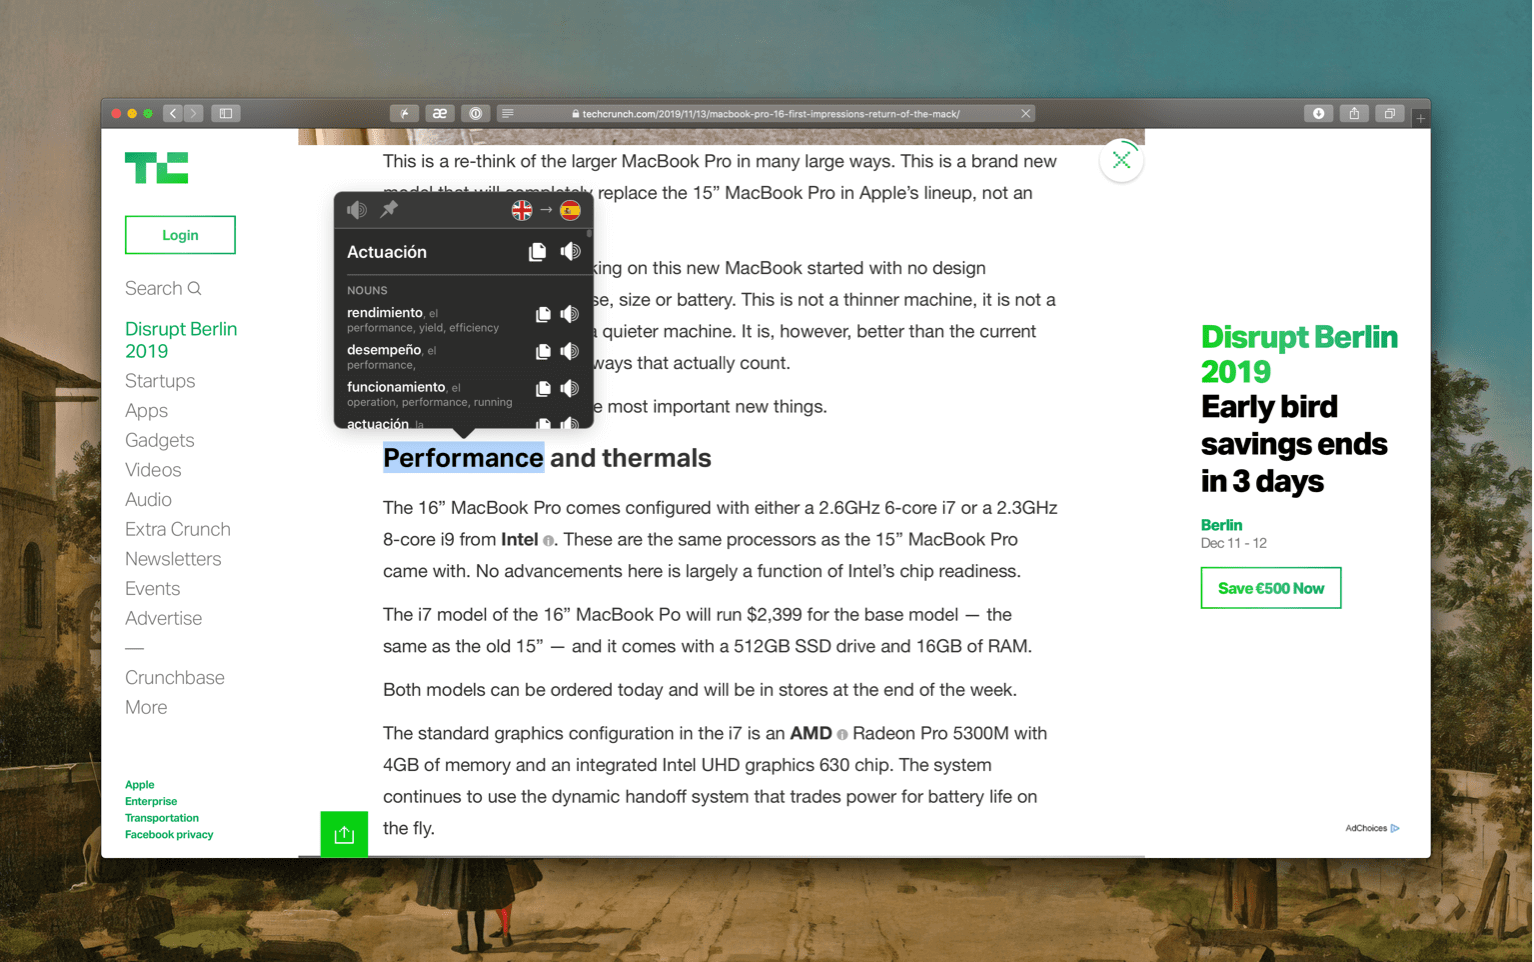This screenshot has width=1534, height=962.
Task: Click the highlighted word 'Performance'
Action: click(x=463, y=458)
